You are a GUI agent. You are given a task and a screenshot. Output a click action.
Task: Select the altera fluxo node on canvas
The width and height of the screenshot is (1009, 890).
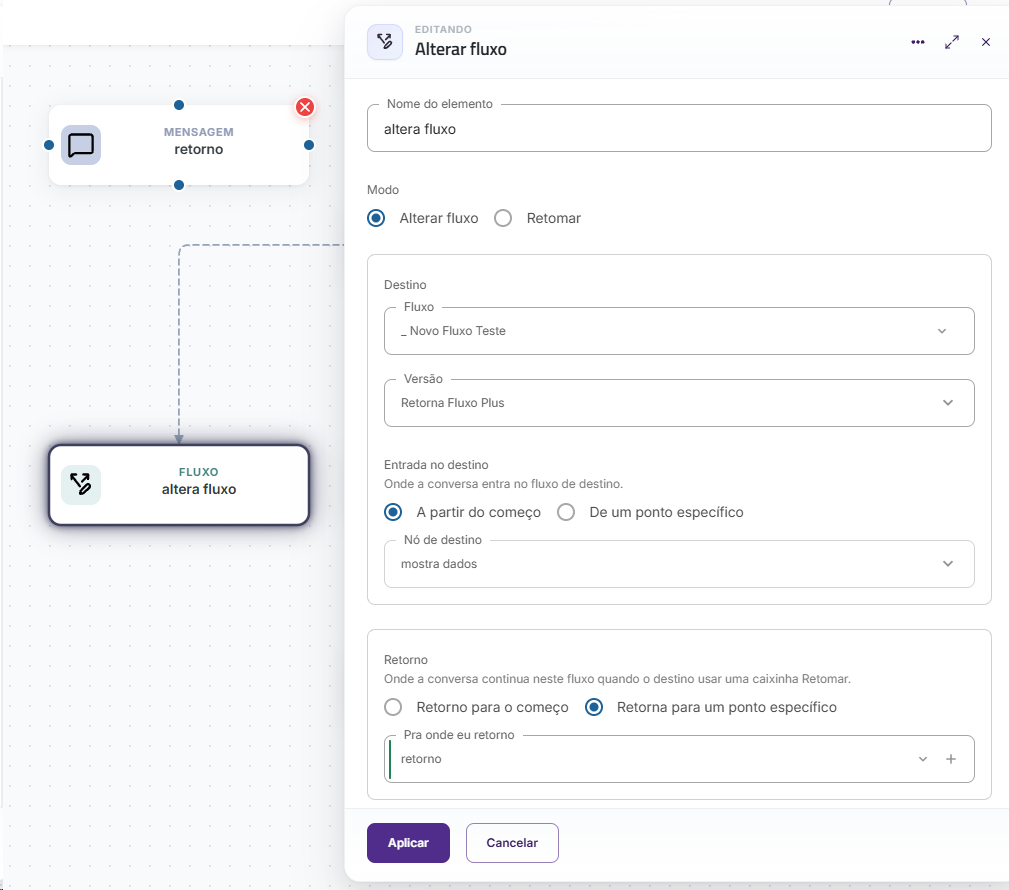[x=179, y=485]
